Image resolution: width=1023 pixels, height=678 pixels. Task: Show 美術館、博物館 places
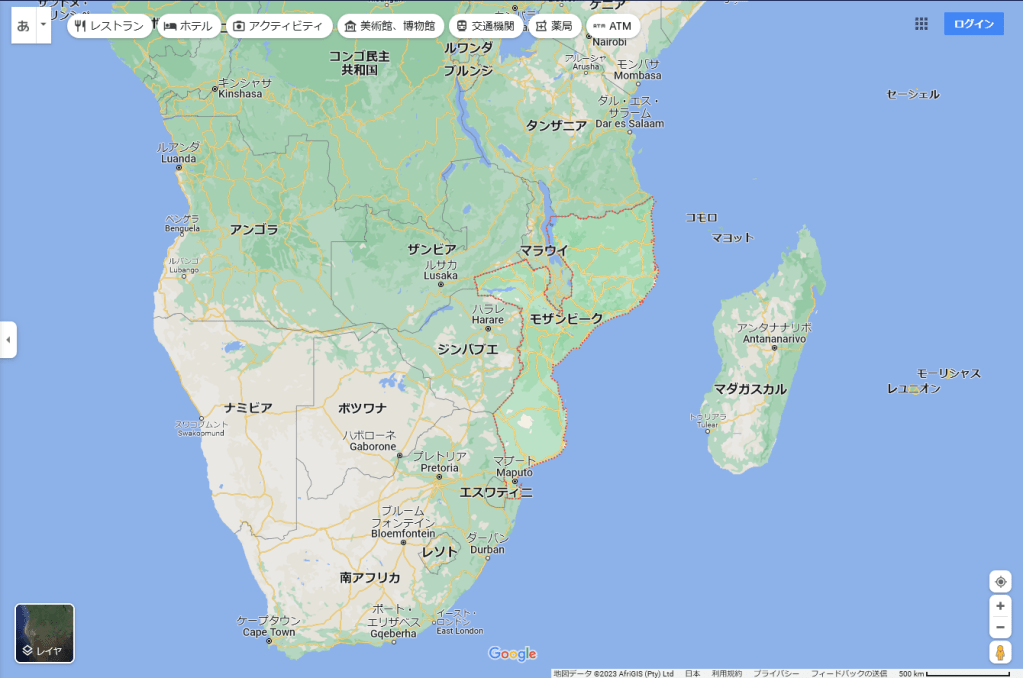389,26
